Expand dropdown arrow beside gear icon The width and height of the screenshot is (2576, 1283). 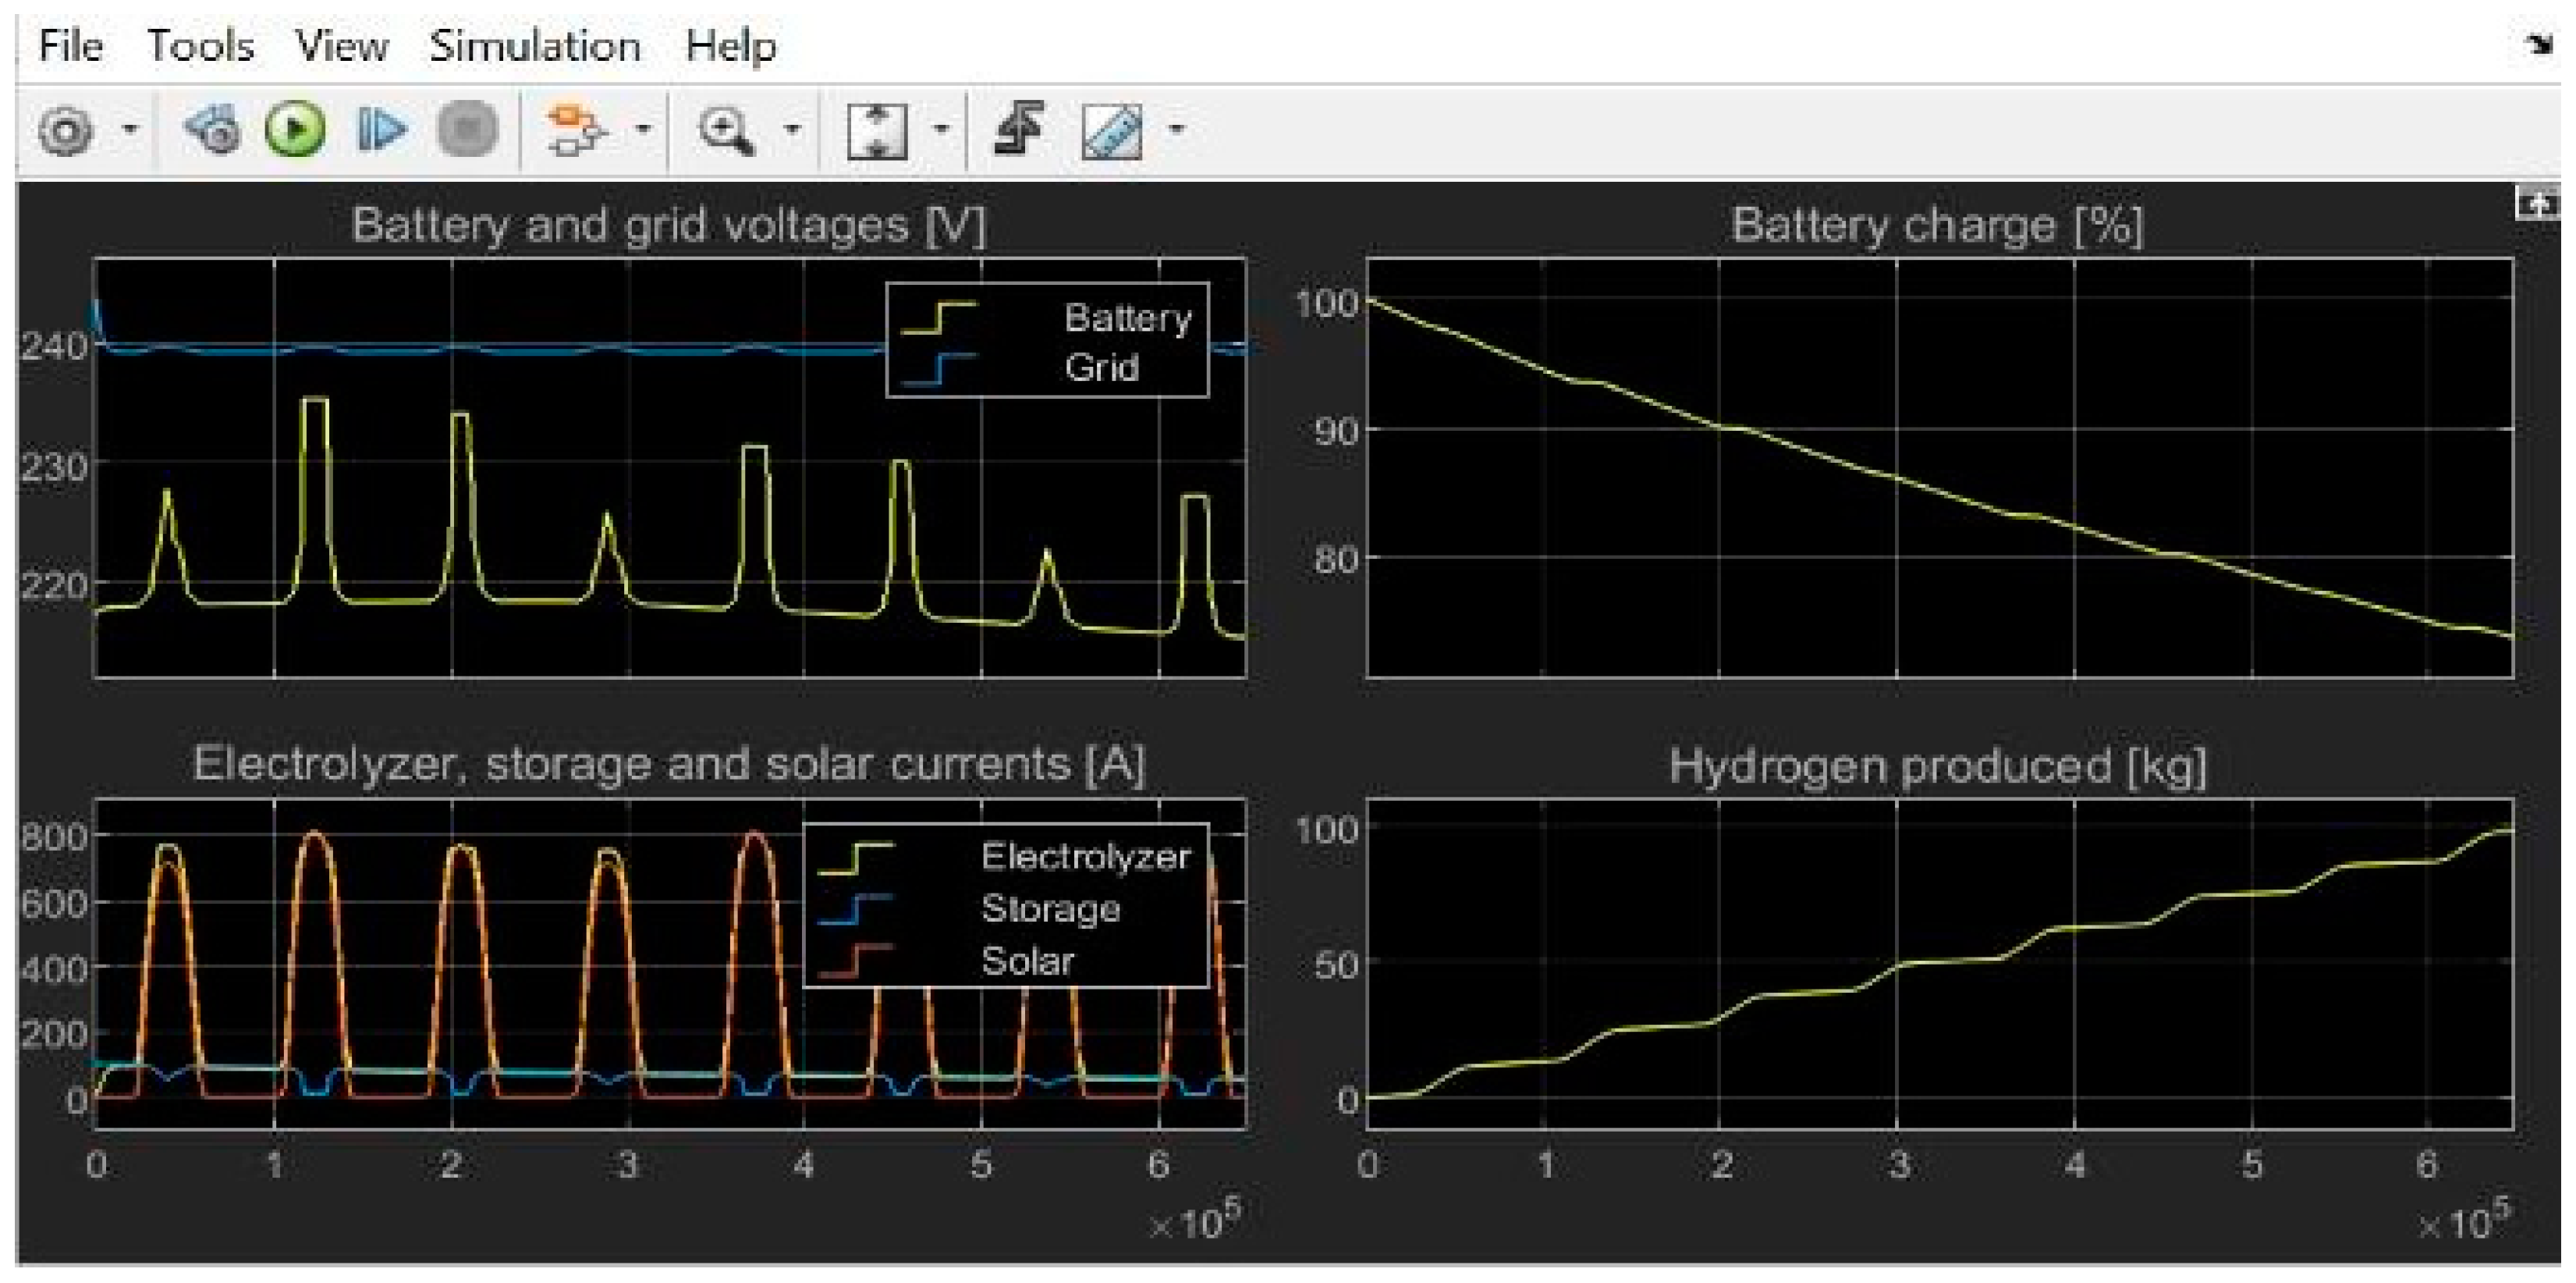coord(130,129)
